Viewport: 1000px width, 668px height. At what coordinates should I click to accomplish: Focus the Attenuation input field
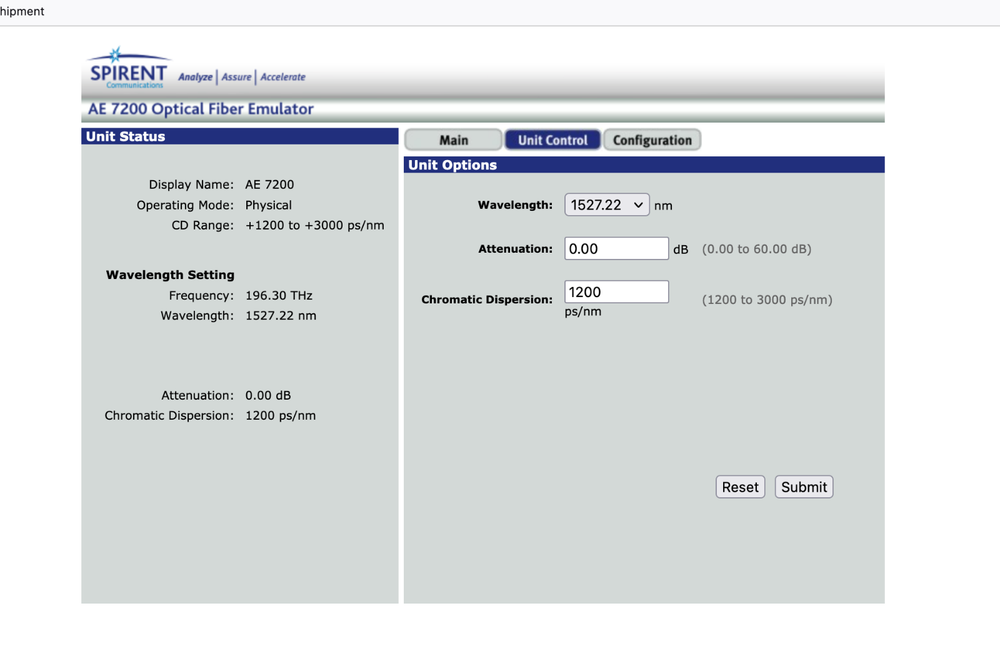(x=616, y=248)
